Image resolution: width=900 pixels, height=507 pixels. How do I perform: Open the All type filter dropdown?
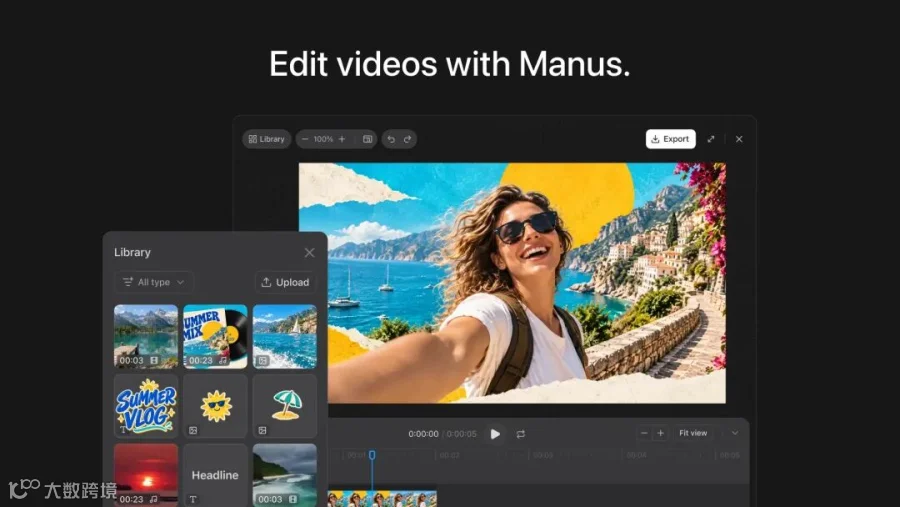(x=154, y=282)
